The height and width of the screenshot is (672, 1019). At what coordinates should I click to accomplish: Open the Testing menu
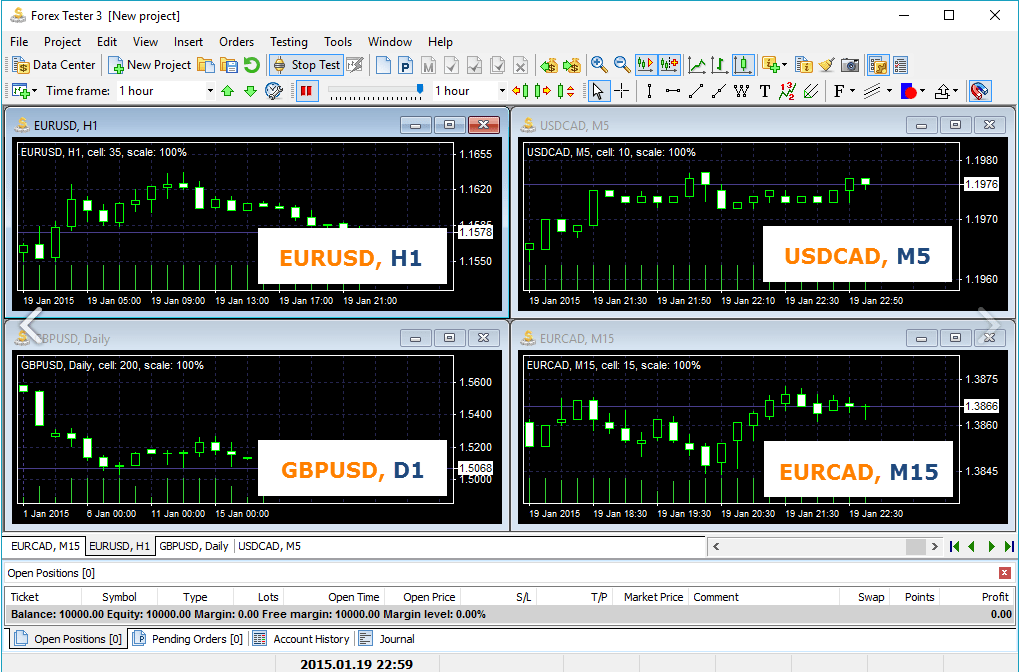click(x=289, y=42)
